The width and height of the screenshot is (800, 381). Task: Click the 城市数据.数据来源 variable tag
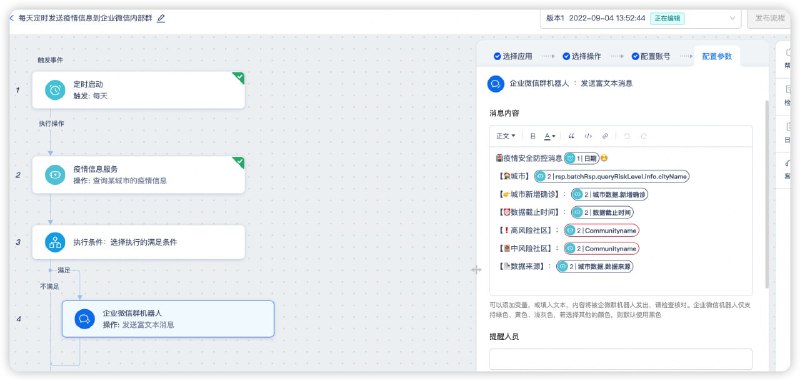click(595, 266)
